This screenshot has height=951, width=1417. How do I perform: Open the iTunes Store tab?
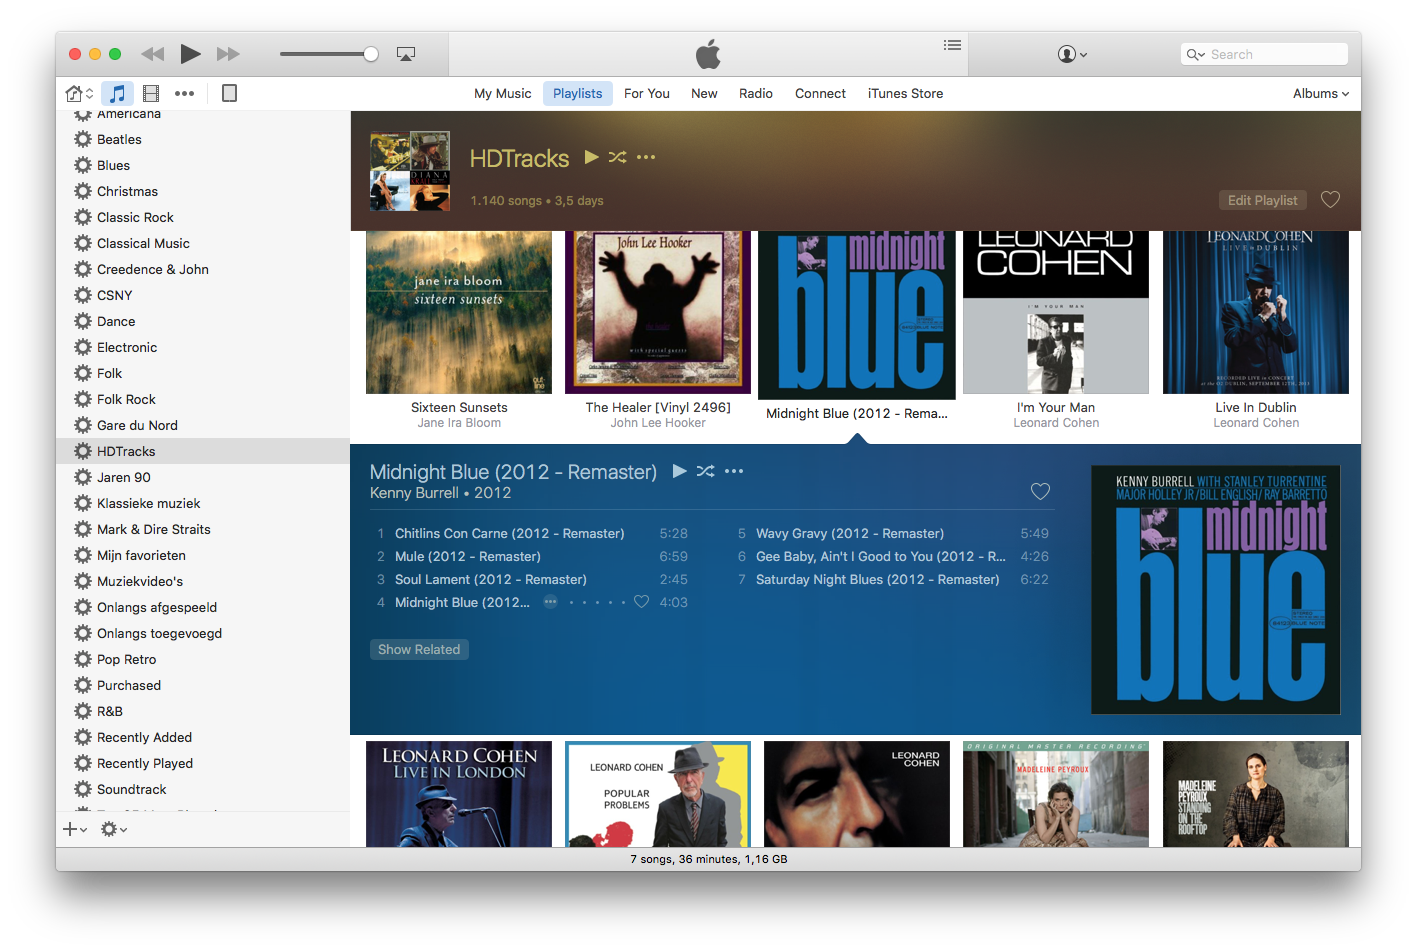[905, 93]
